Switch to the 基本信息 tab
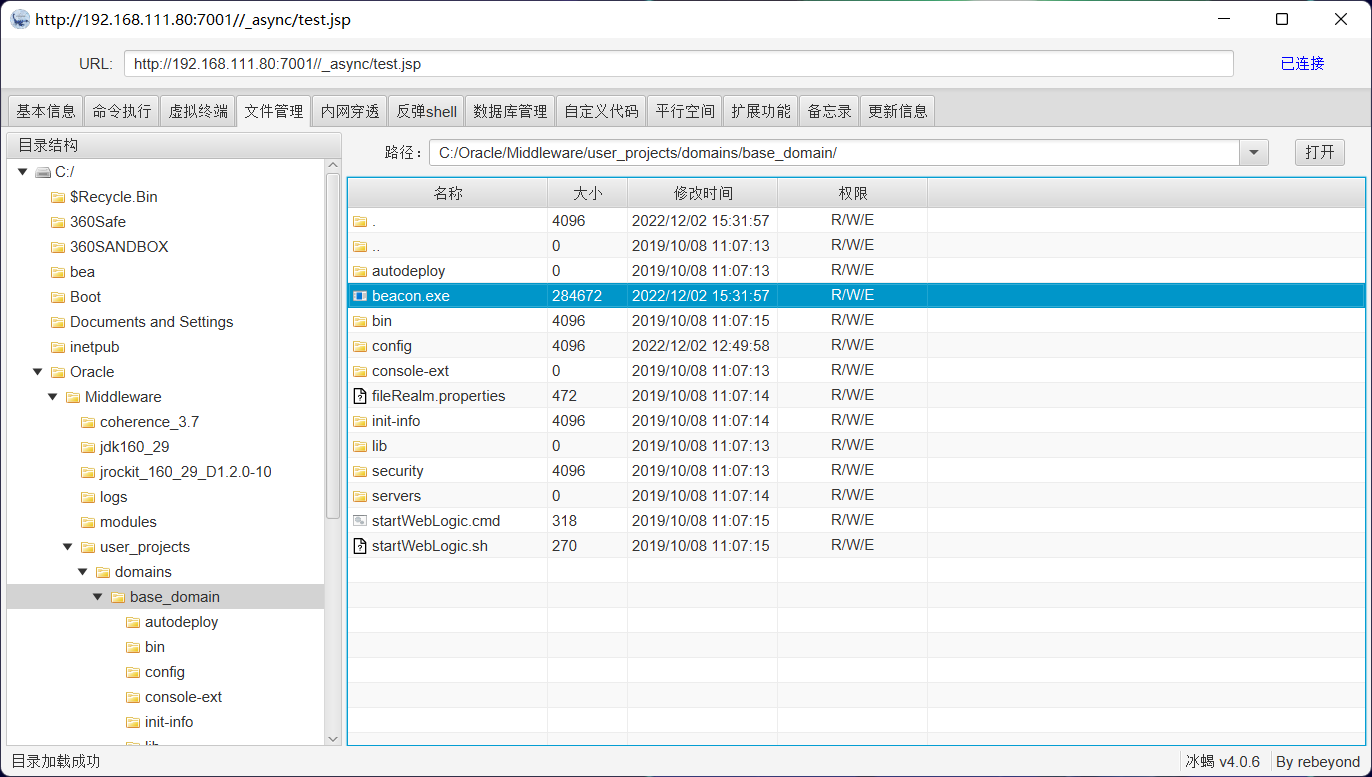This screenshot has height=777, width=1372. [46, 111]
